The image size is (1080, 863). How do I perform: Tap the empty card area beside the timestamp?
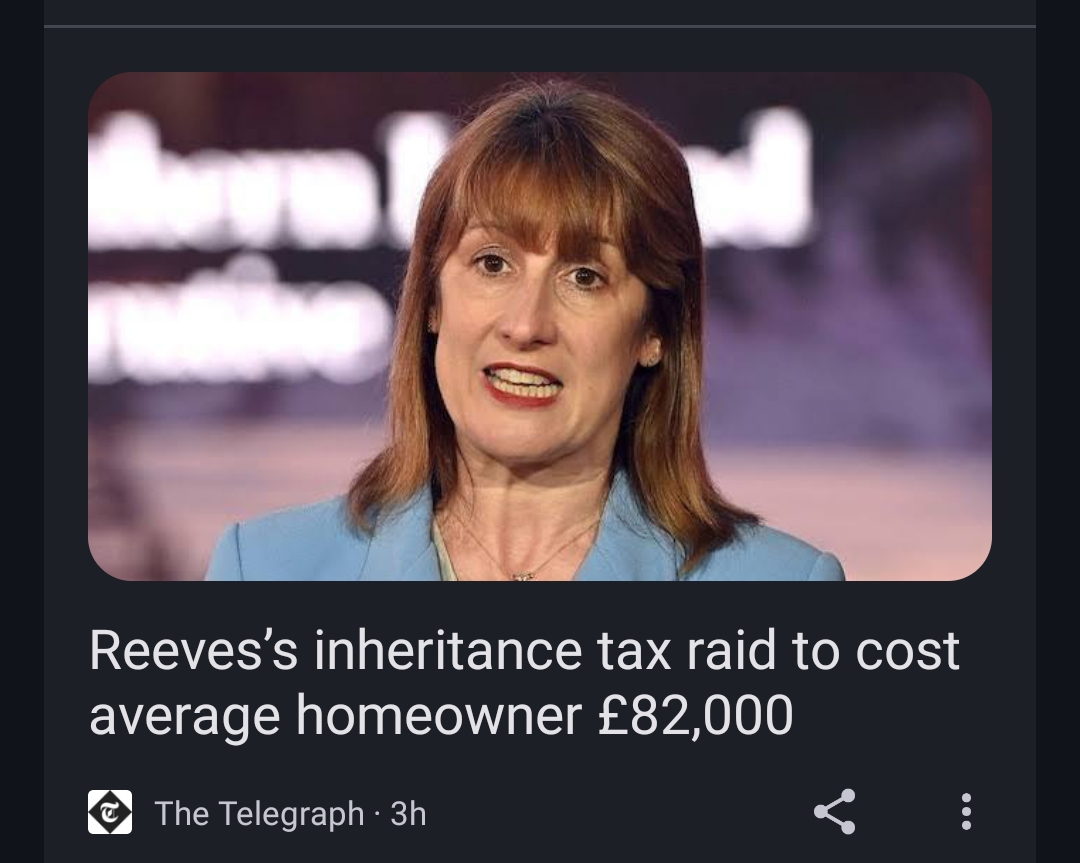coord(620,813)
